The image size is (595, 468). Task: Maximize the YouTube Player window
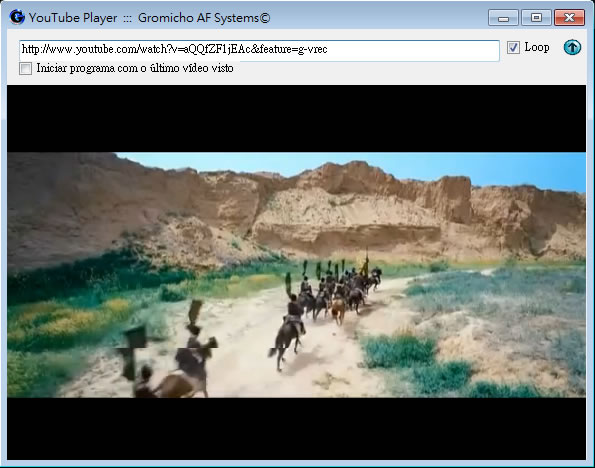tap(536, 18)
